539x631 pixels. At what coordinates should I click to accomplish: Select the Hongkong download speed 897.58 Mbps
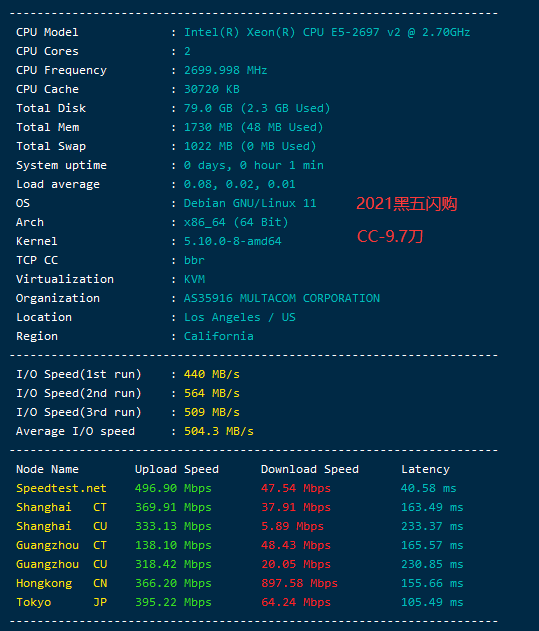click(x=299, y=583)
